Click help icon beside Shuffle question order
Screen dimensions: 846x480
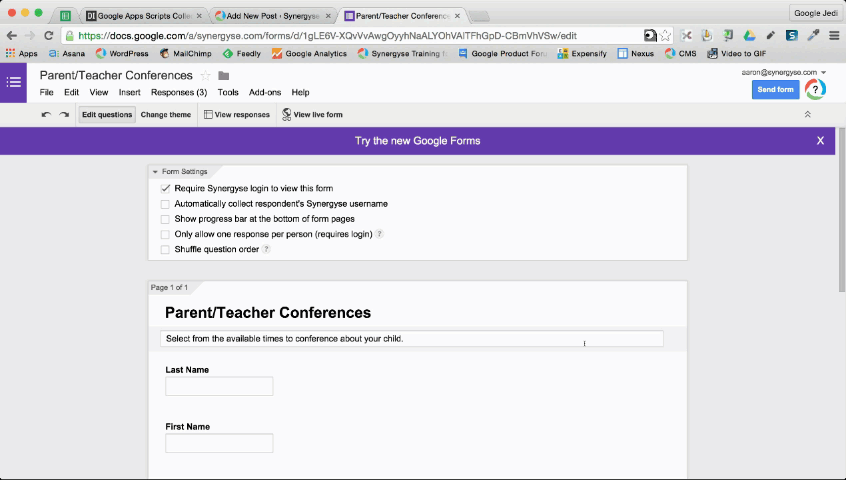[266, 249]
